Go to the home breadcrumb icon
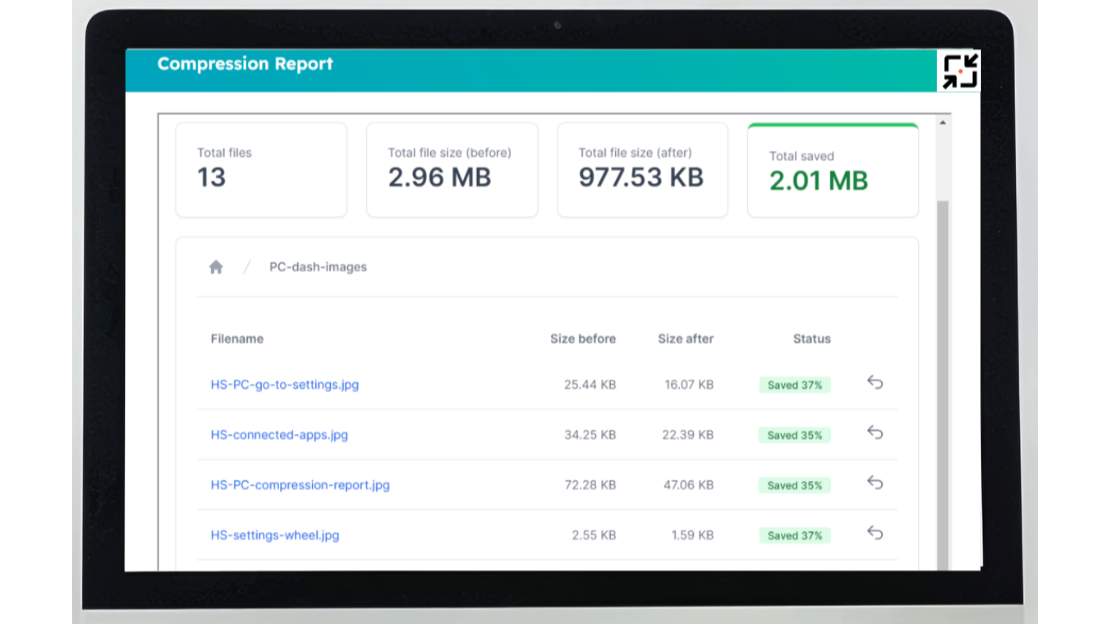Screen dimensions: 1110x624 216,267
